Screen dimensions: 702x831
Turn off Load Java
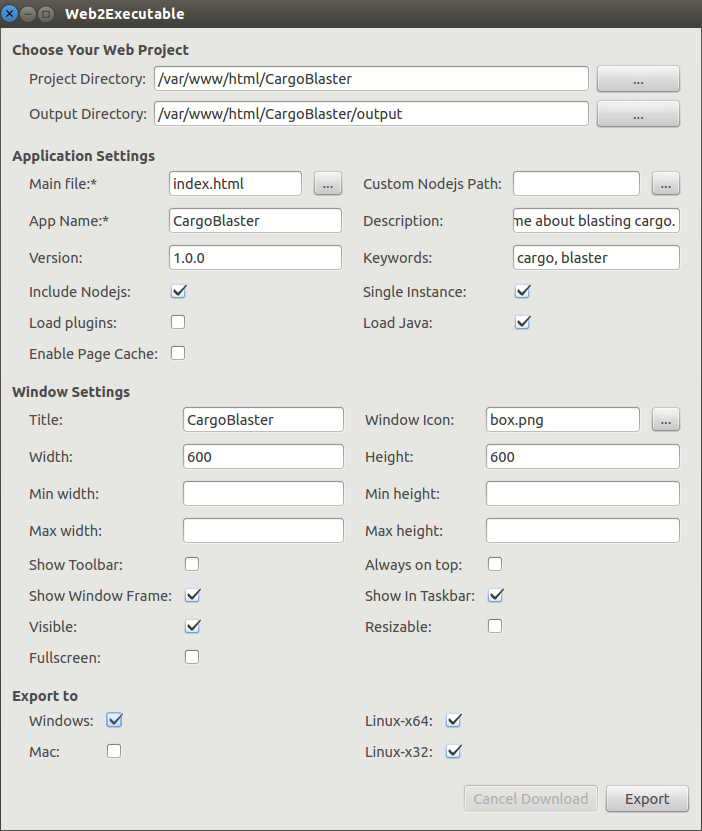[522, 322]
